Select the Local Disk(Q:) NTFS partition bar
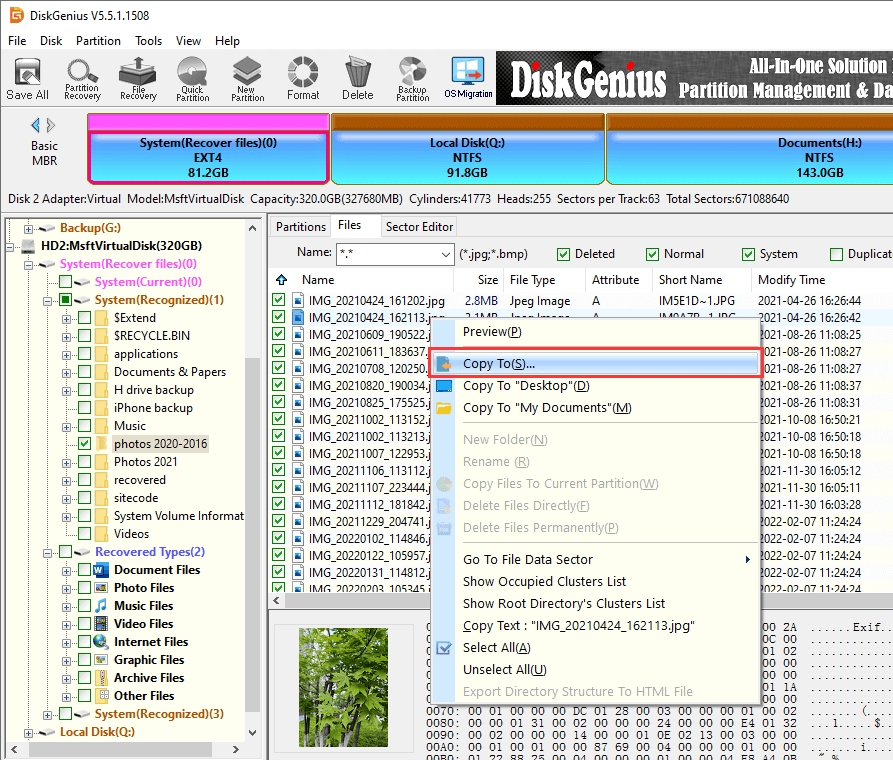This screenshot has width=893, height=760. [x=467, y=157]
